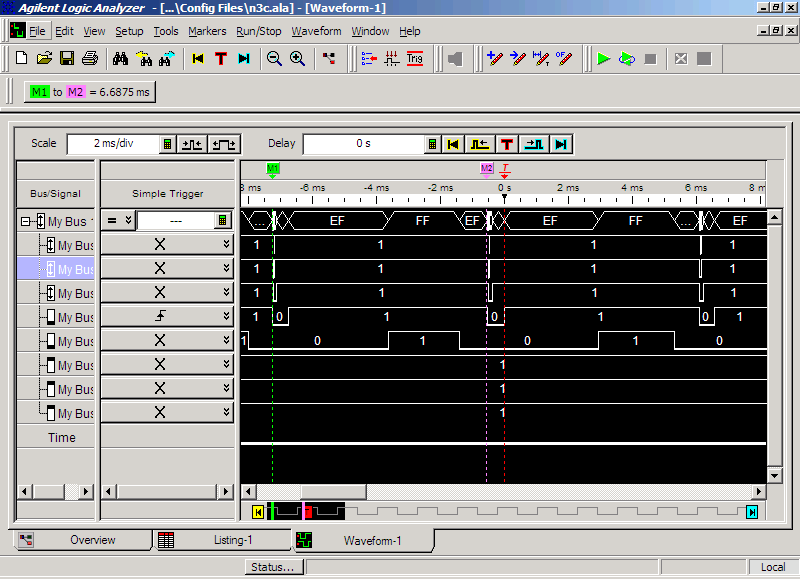The height and width of the screenshot is (579, 800).
Task: Open the Markers menu
Action: (x=207, y=31)
